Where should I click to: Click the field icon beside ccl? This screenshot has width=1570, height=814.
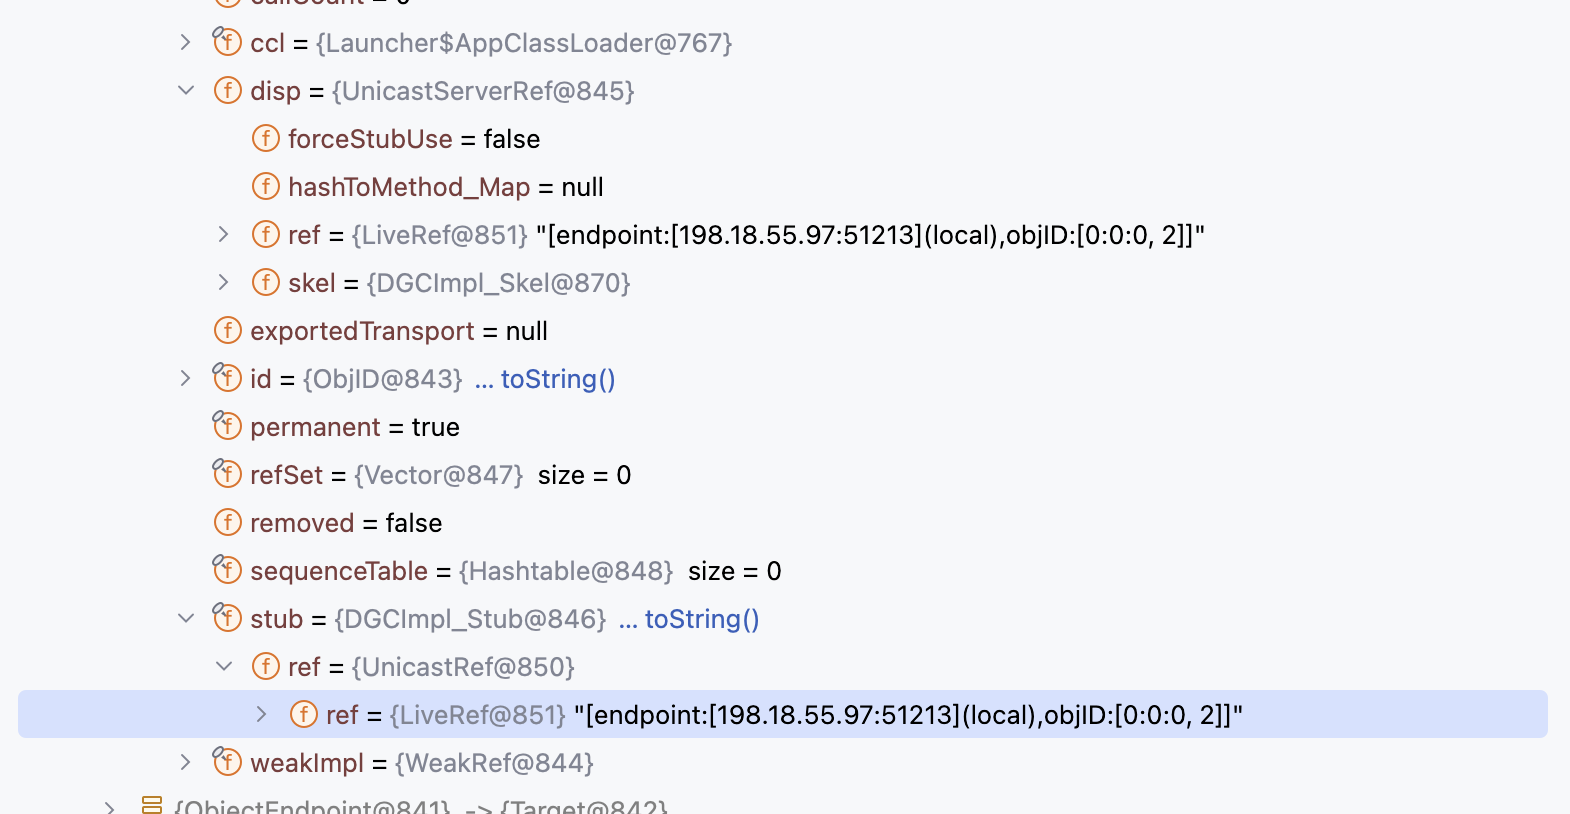(228, 43)
